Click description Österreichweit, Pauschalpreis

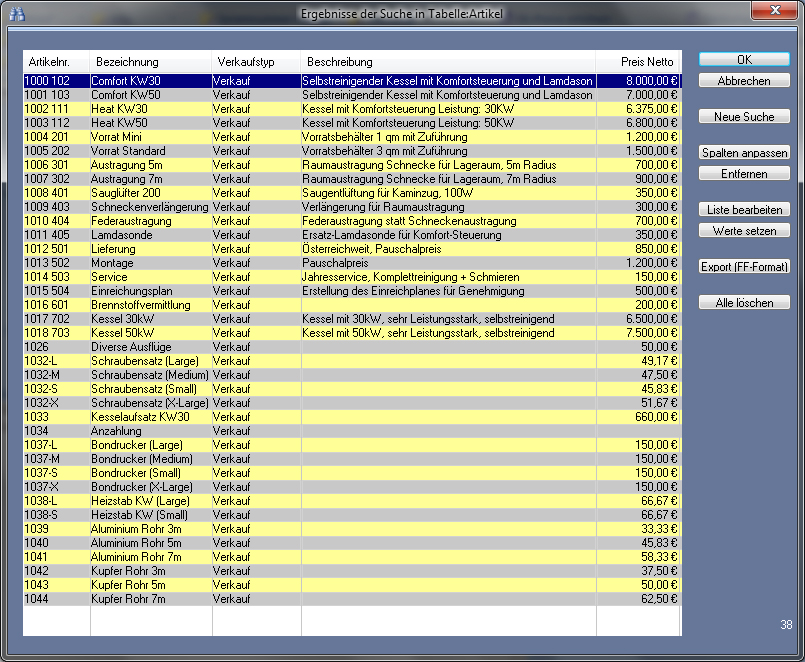point(371,249)
